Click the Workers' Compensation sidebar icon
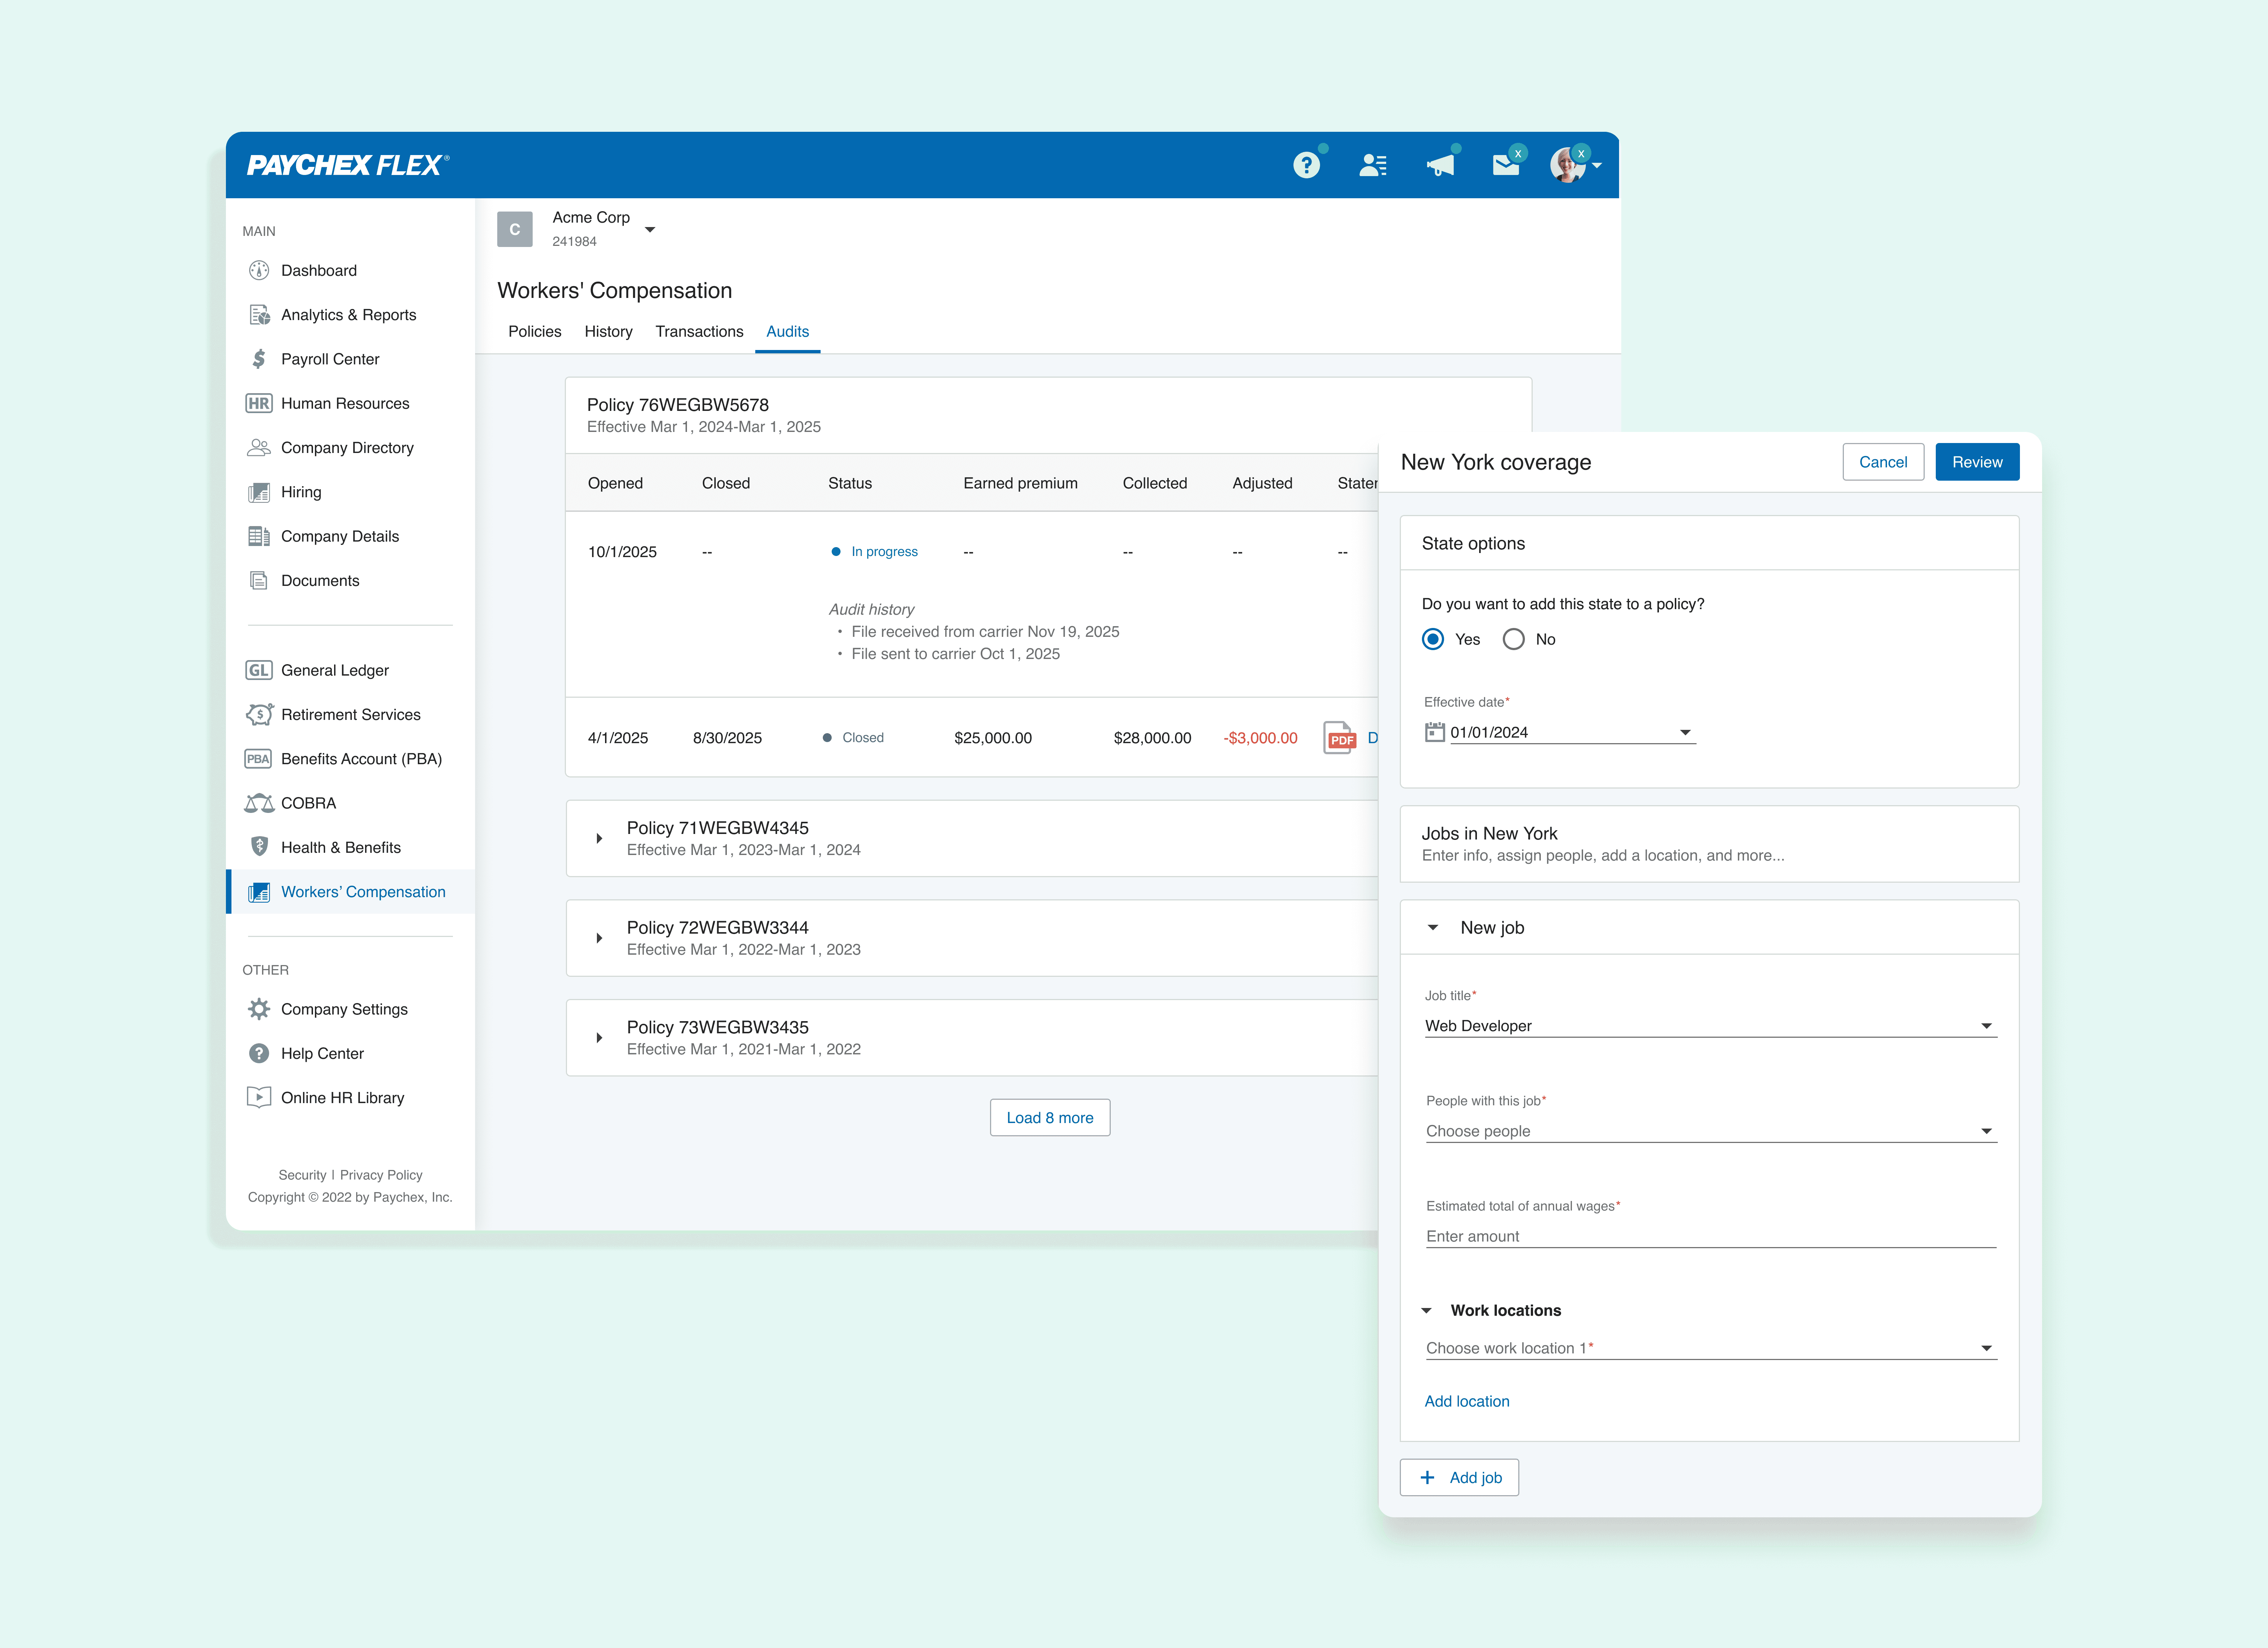Image resolution: width=2268 pixels, height=1648 pixels. (259, 892)
